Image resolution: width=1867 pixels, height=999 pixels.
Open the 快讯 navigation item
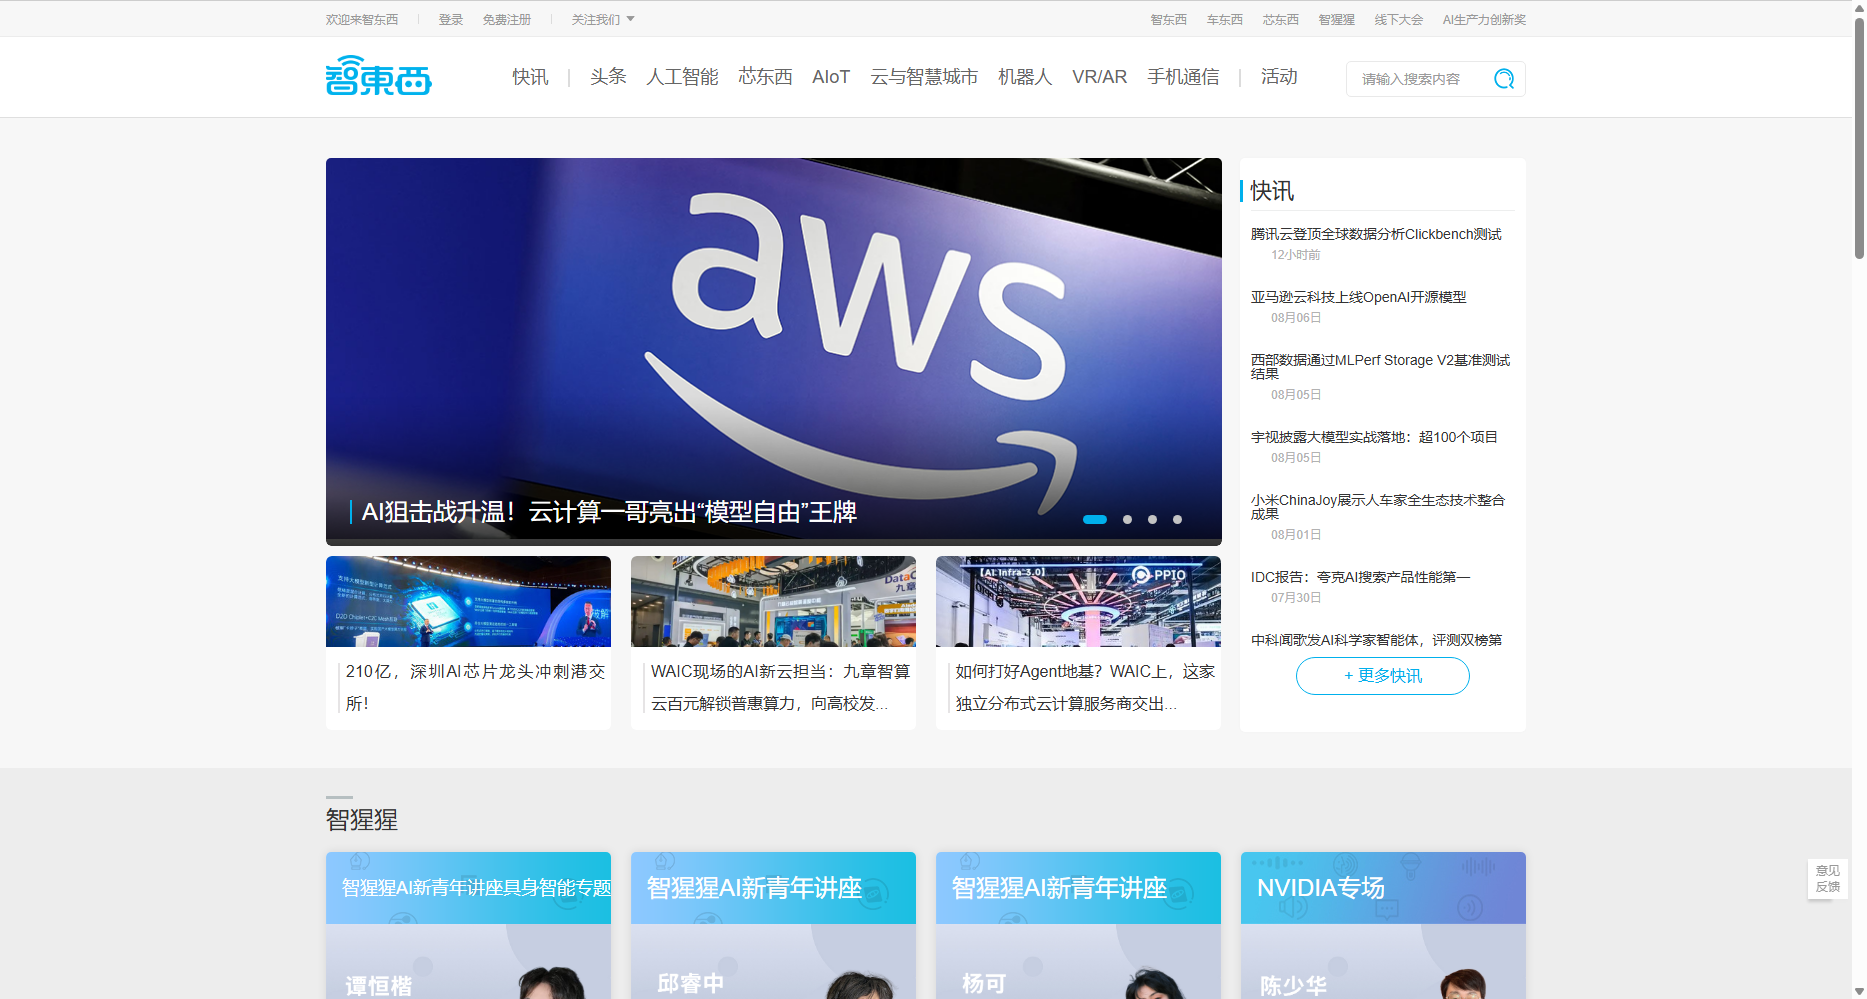click(x=530, y=77)
